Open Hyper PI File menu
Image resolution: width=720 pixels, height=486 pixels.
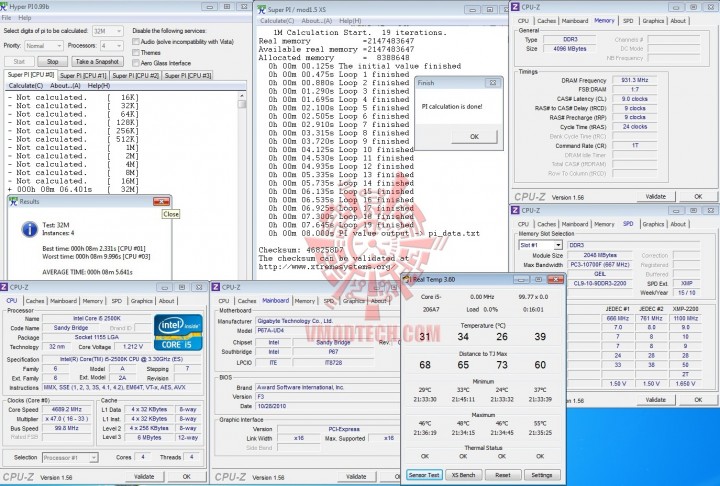coord(6,18)
